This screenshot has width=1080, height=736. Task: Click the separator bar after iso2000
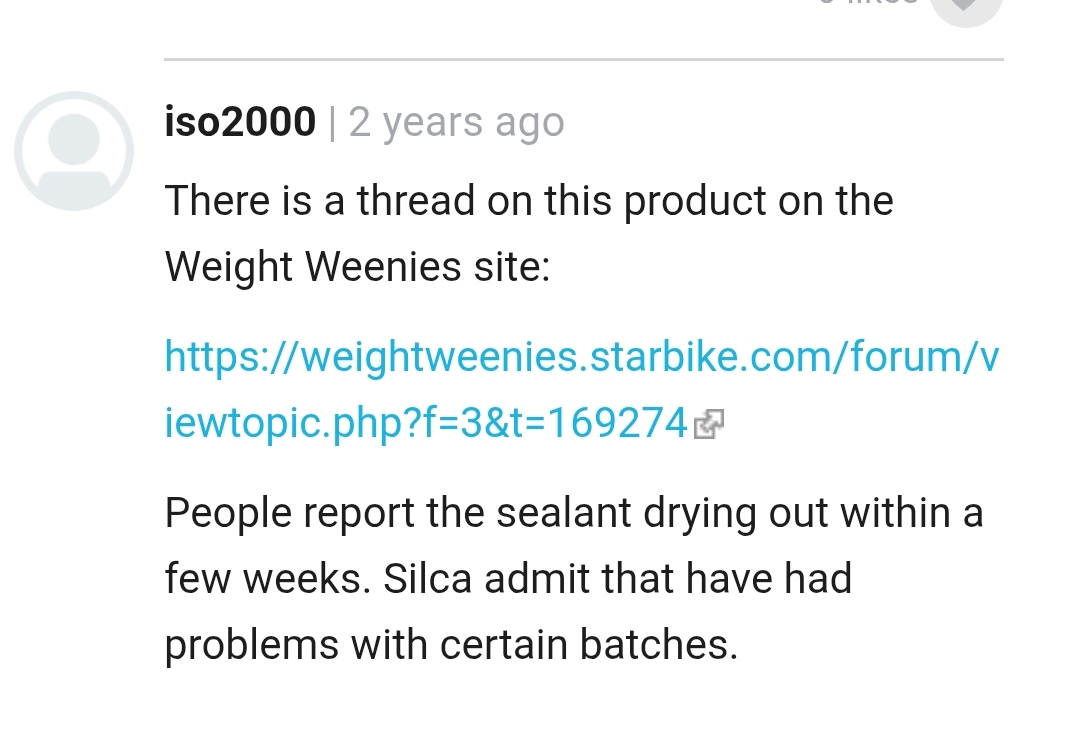(332, 123)
